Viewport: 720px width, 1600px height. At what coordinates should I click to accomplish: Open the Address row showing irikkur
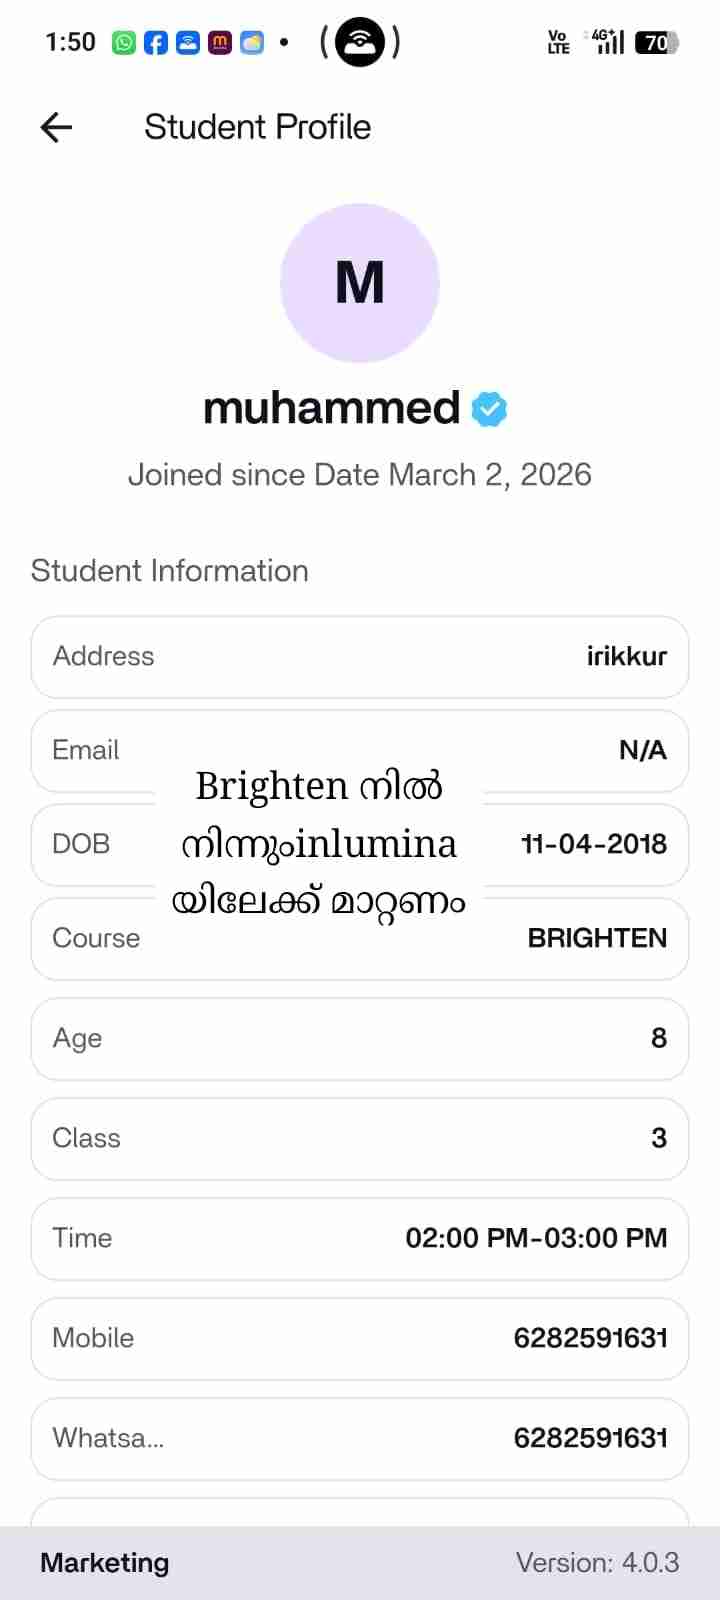point(360,657)
